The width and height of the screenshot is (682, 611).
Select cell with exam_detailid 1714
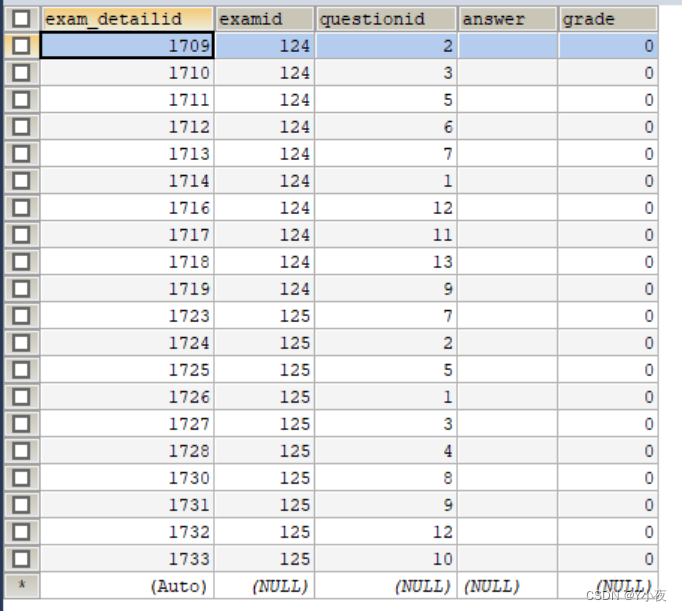point(127,180)
